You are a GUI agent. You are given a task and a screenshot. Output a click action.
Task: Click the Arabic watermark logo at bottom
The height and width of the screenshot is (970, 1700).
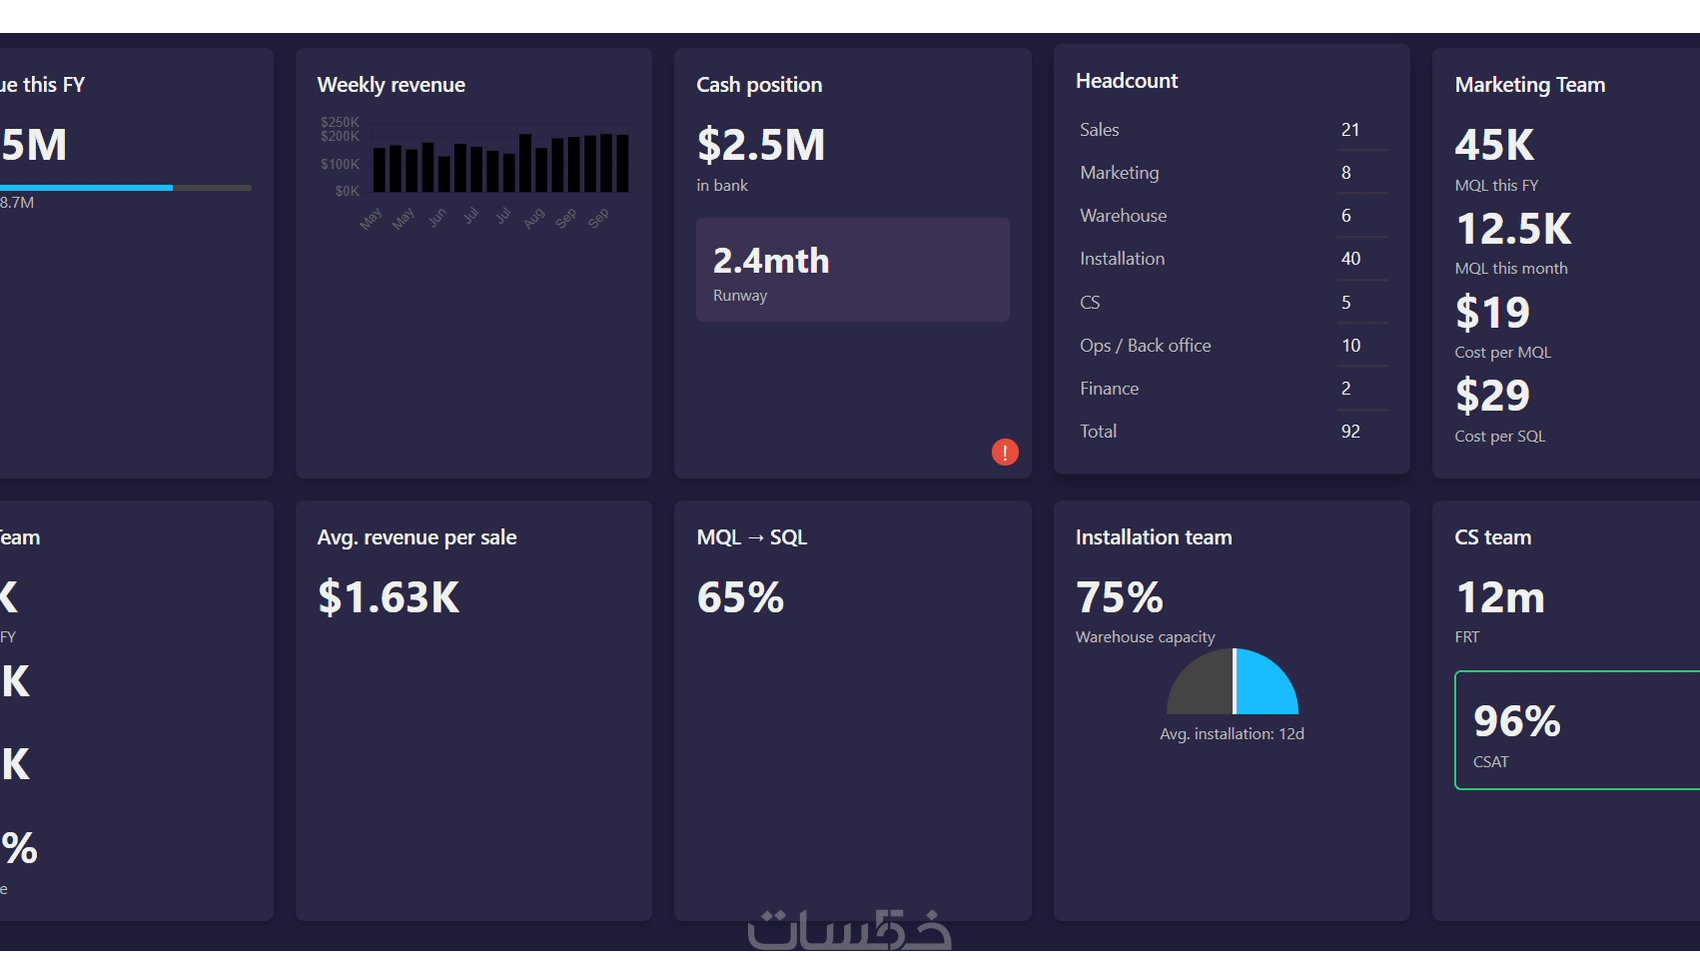[x=850, y=929]
